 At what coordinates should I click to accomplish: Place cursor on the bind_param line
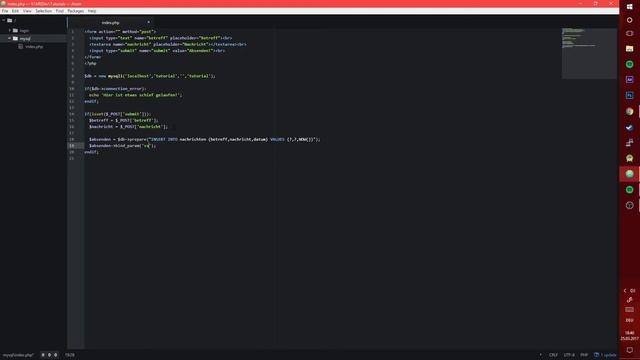point(122,146)
